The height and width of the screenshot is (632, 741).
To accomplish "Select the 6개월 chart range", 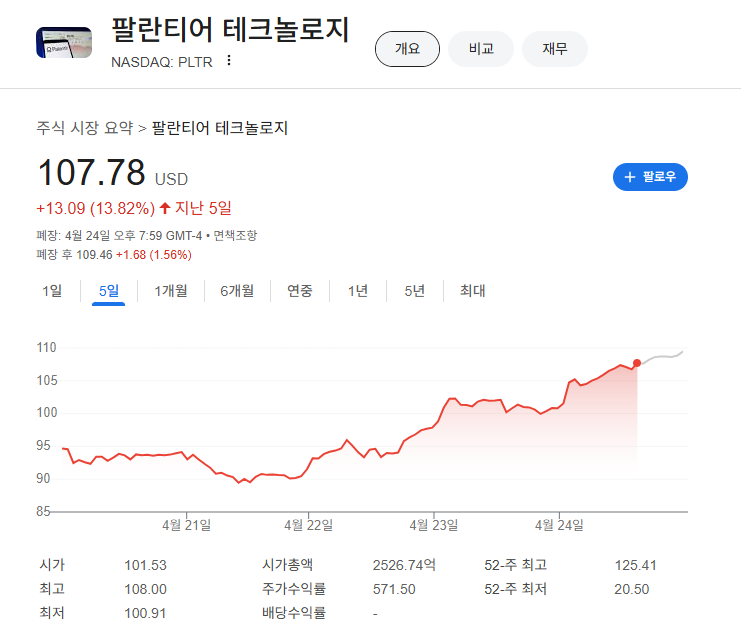I will tap(237, 291).
